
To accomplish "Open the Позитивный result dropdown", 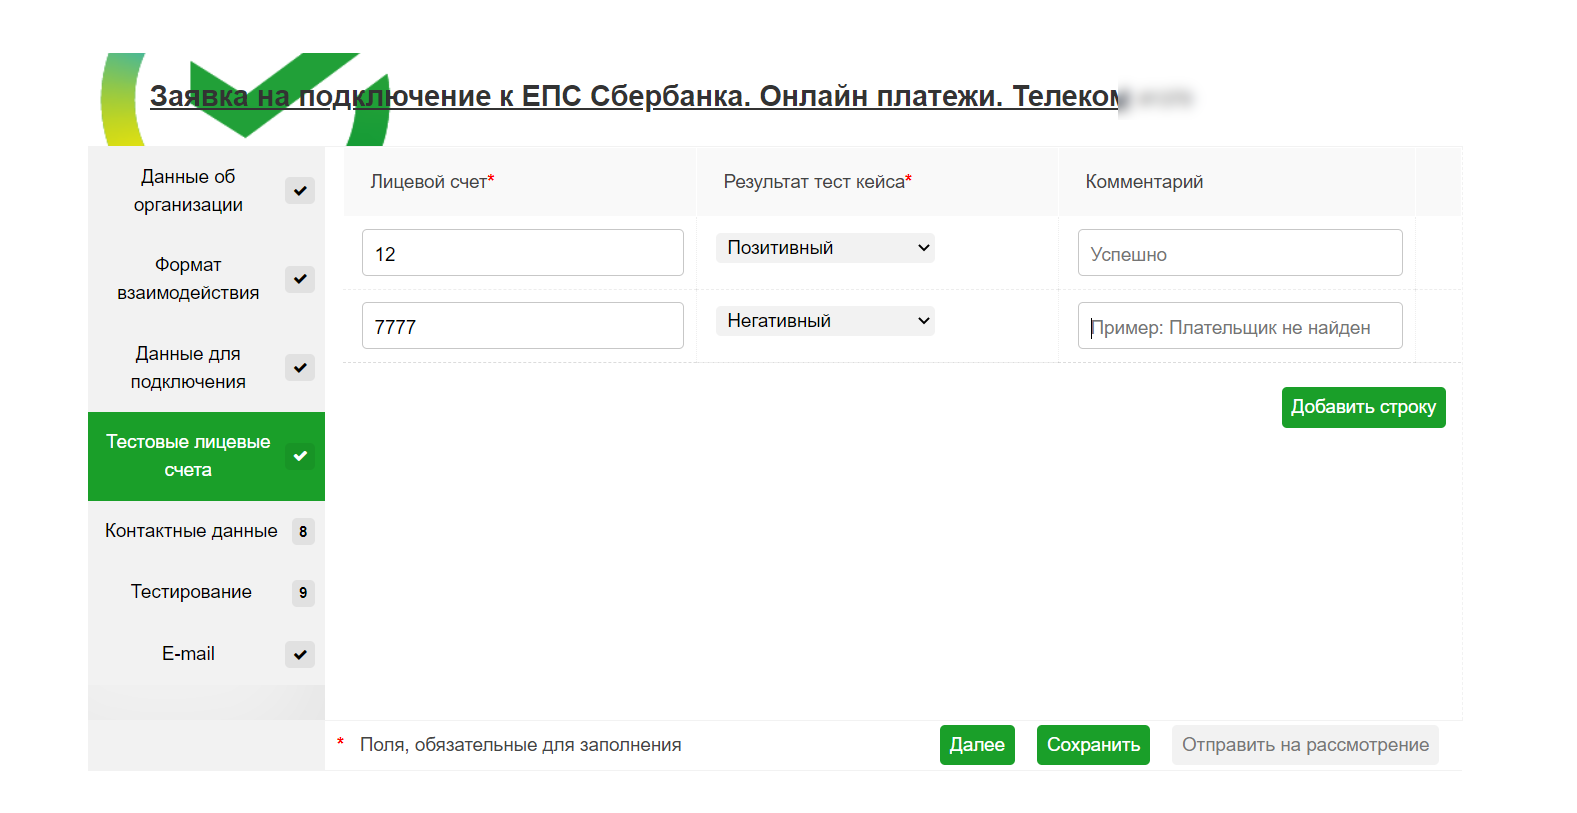I will click(x=825, y=248).
